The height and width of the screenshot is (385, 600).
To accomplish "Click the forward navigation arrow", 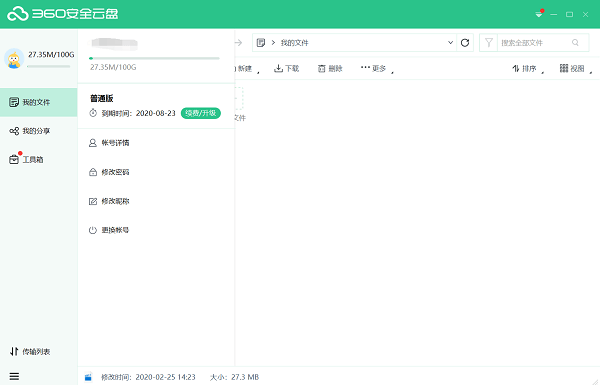I will [x=238, y=42].
